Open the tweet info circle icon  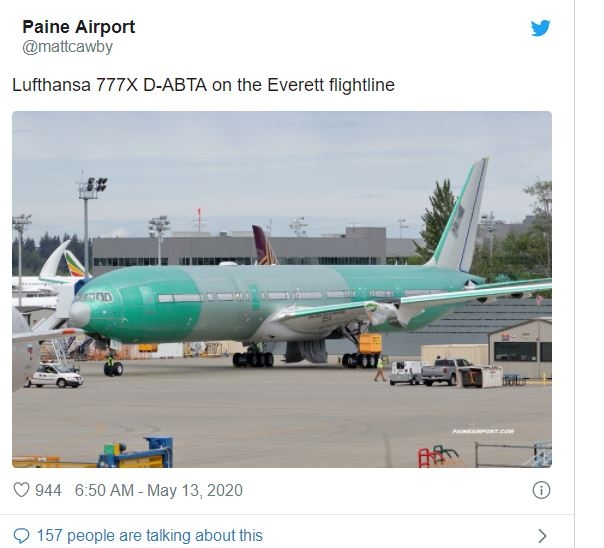point(541,490)
